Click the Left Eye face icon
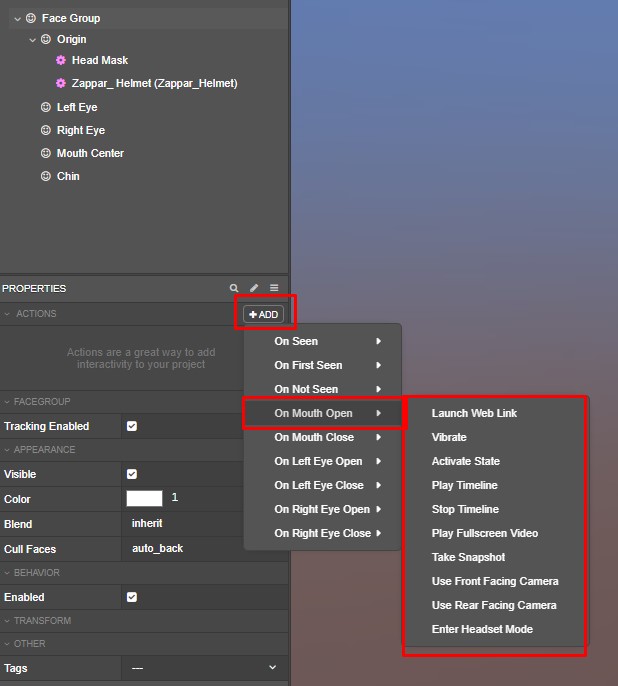The height and width of the screenshot is (686, 618). click(45, 107)
